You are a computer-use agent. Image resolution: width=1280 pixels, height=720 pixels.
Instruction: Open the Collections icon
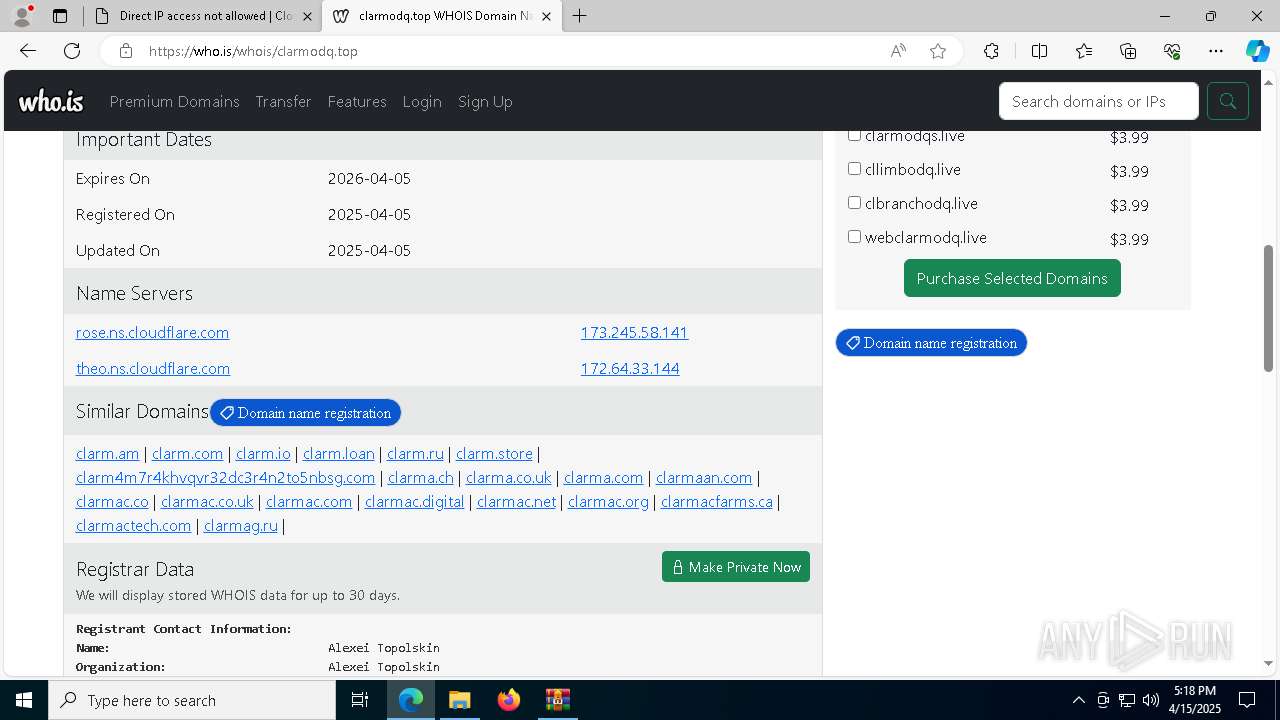coord(1128,51)
